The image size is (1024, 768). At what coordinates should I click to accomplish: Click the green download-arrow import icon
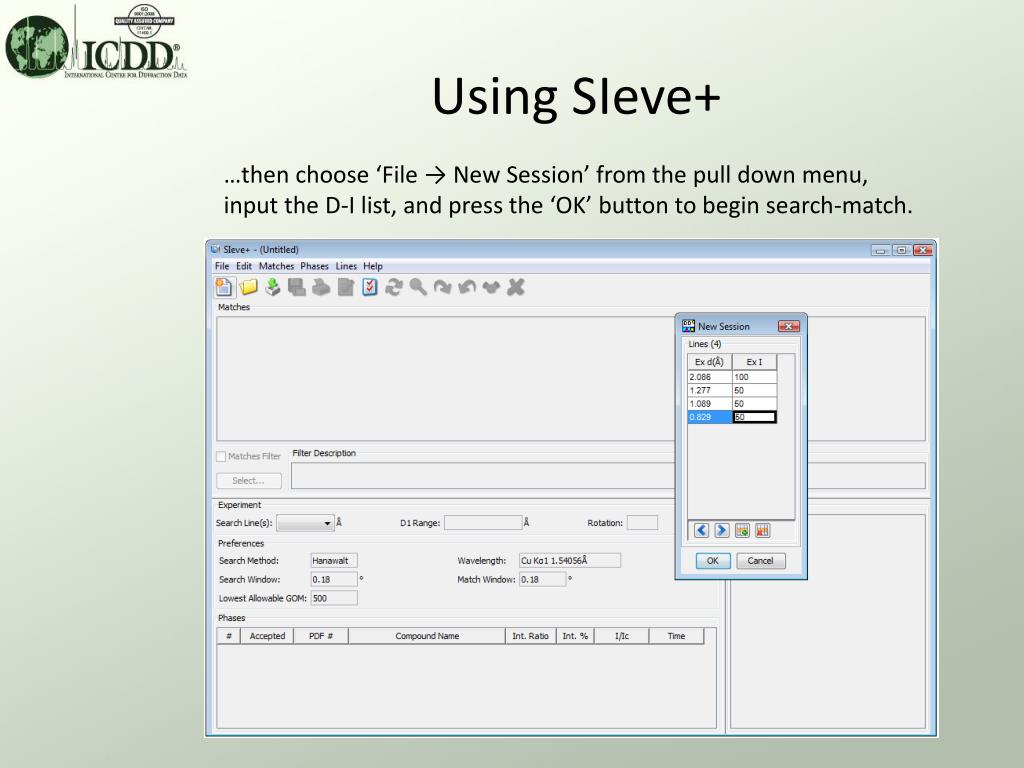tap(273, 287)
